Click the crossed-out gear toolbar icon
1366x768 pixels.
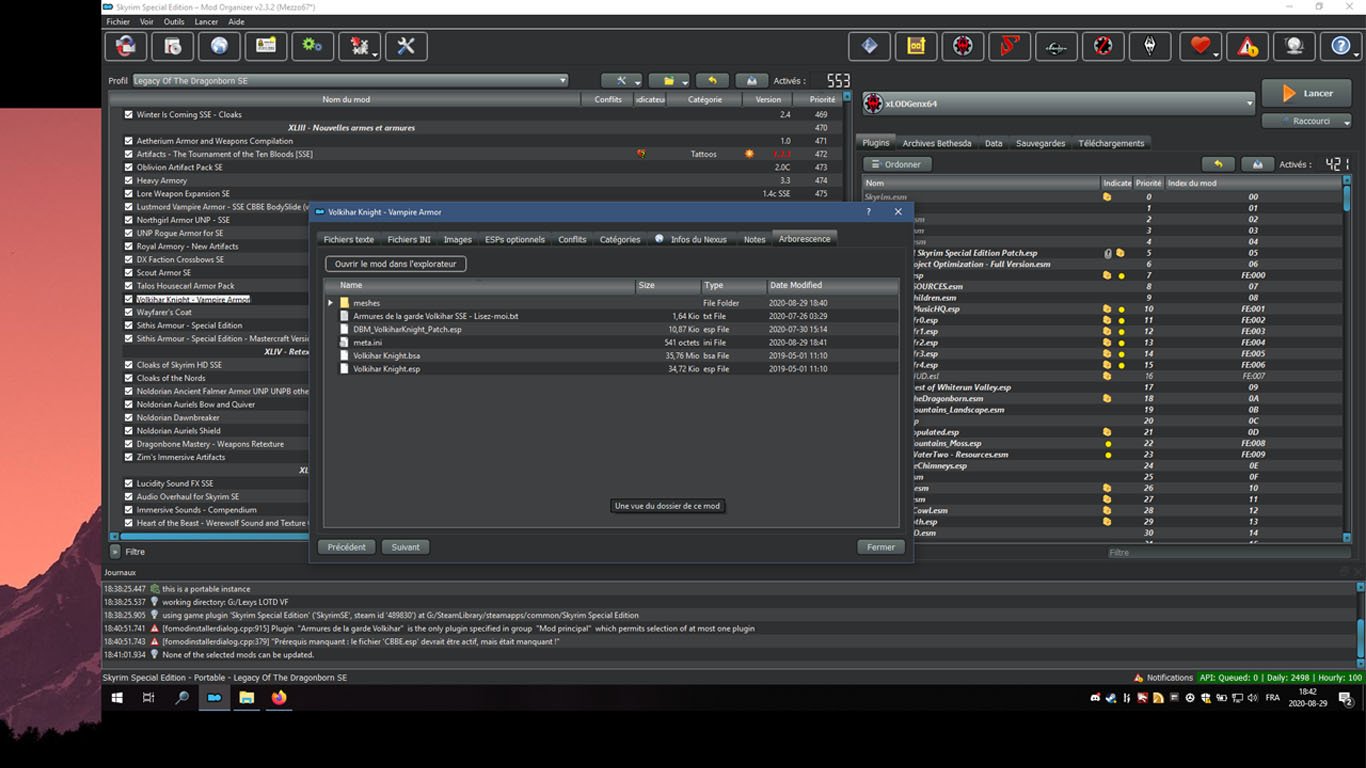click(x=1103, y=46)
